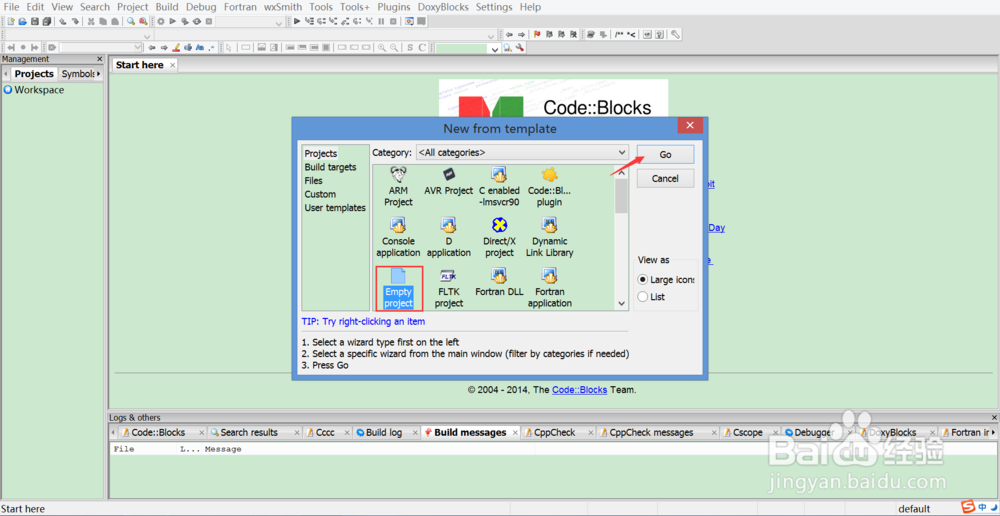Click the Save all files icon
The width and height of the screenshot is (1000, 516).
tap(47, 21)
